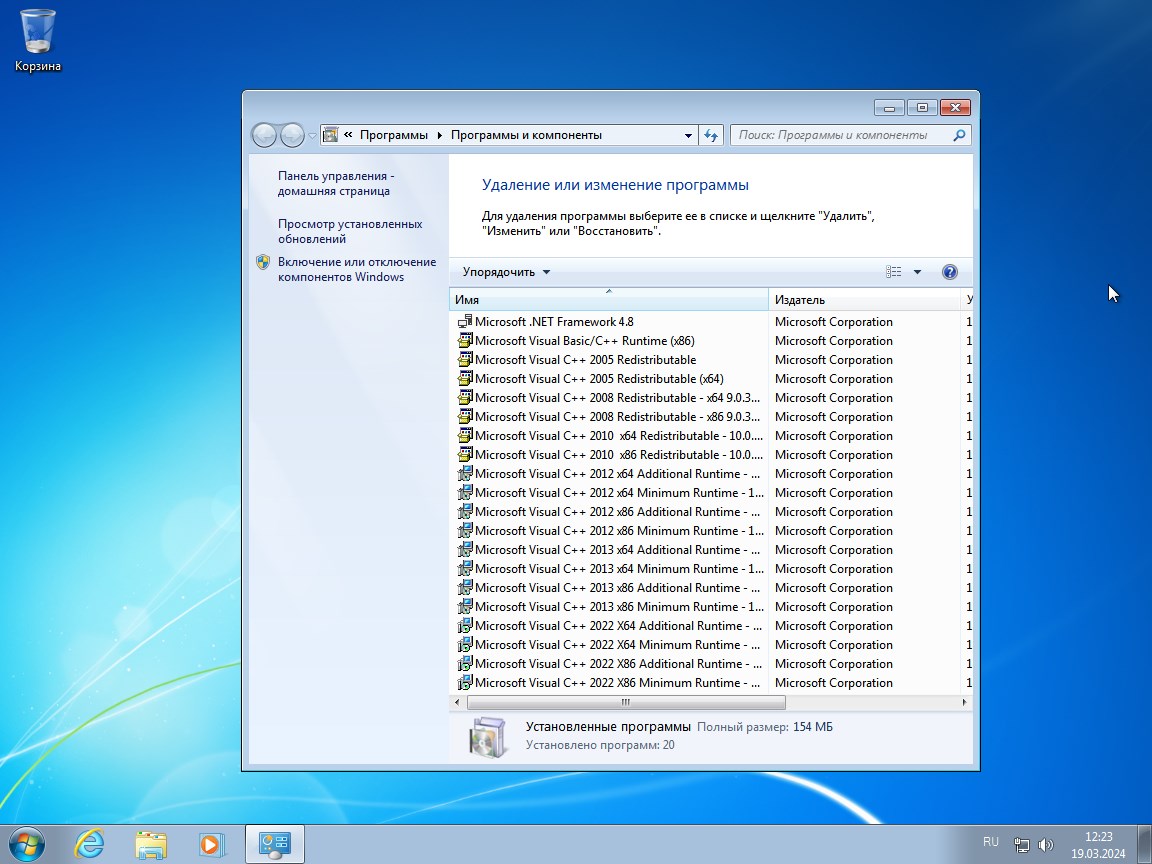
Task: Select Microsoft .NET Framework 4.8 icon
Action: (464, 322)
